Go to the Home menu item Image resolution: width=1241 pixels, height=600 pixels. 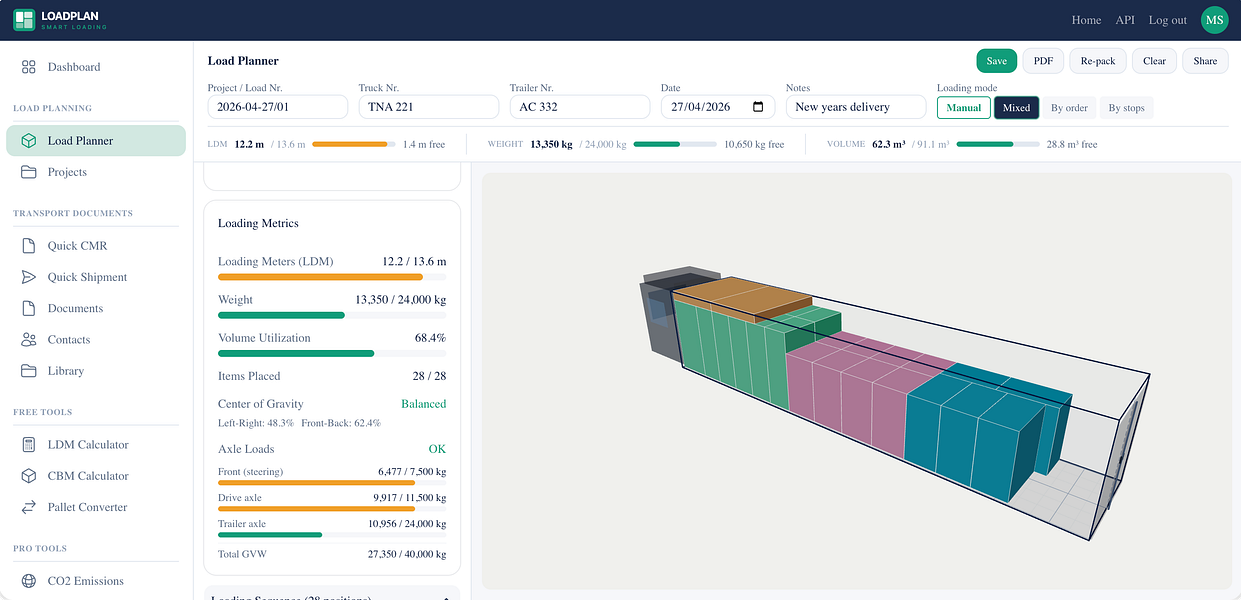pyautogui.click(x=1086, y=20)
